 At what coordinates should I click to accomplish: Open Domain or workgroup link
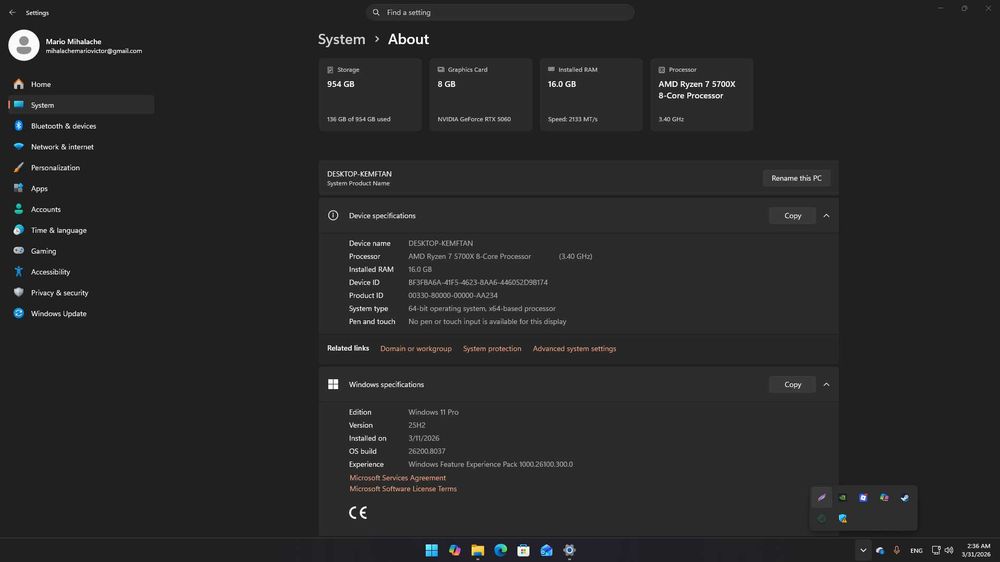point(416,349)
